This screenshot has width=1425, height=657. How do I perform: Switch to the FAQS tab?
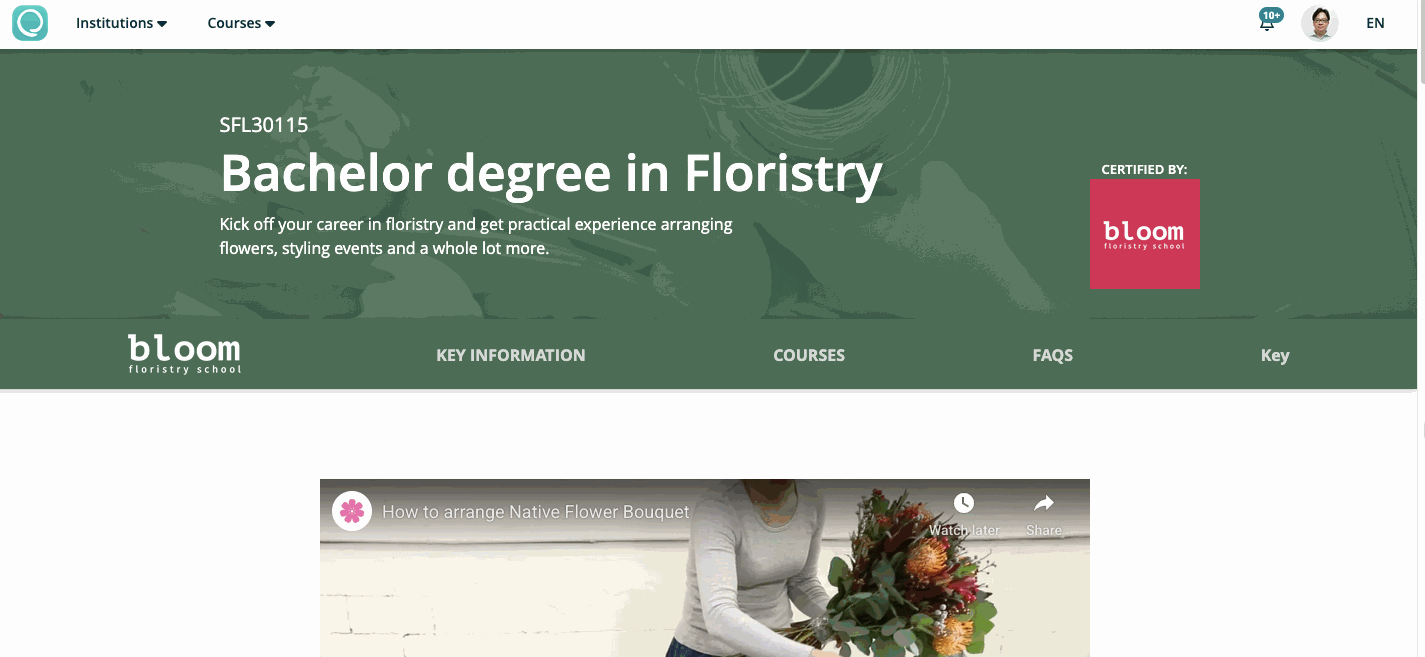pyautogui.click(x=1053, y=355)
